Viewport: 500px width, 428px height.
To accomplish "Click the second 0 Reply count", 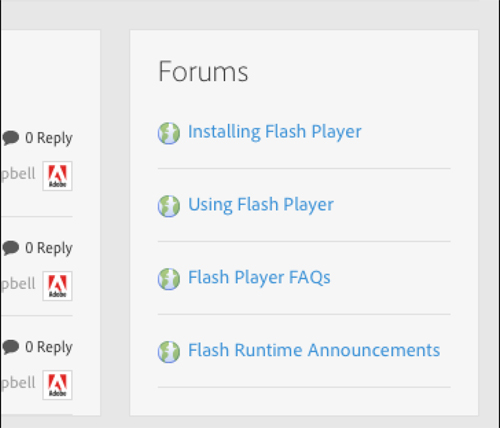I will [49, 248].
